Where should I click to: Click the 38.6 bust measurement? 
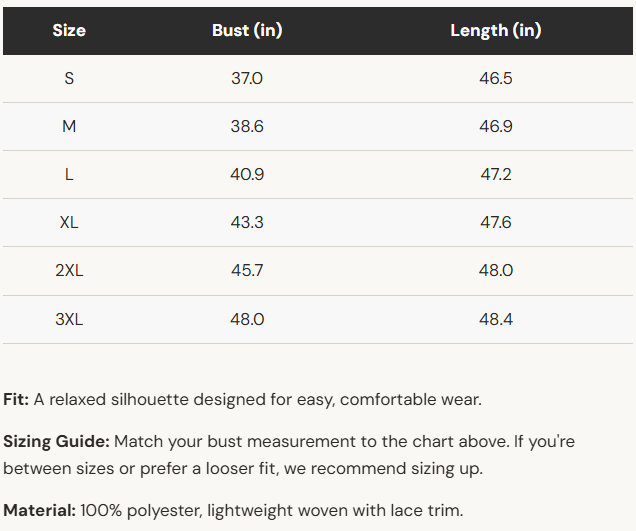247,126
